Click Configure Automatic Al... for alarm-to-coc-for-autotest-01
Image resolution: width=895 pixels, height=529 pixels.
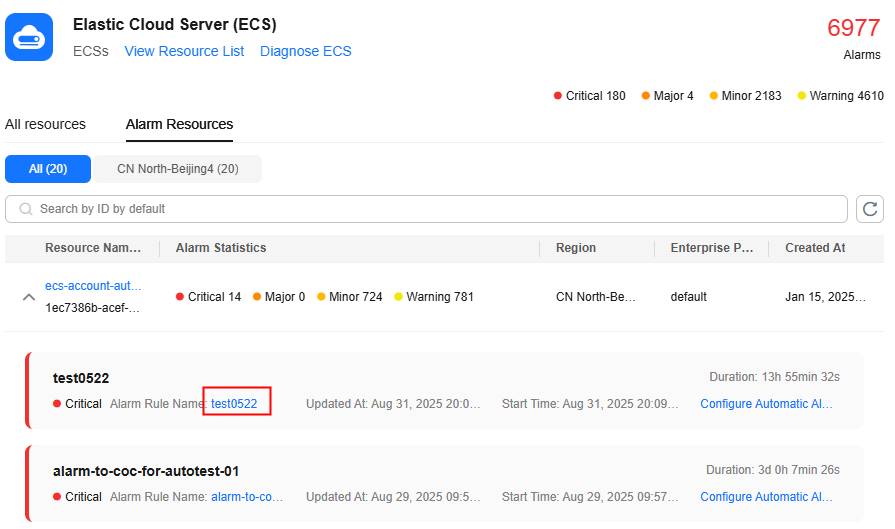[766, 497]
